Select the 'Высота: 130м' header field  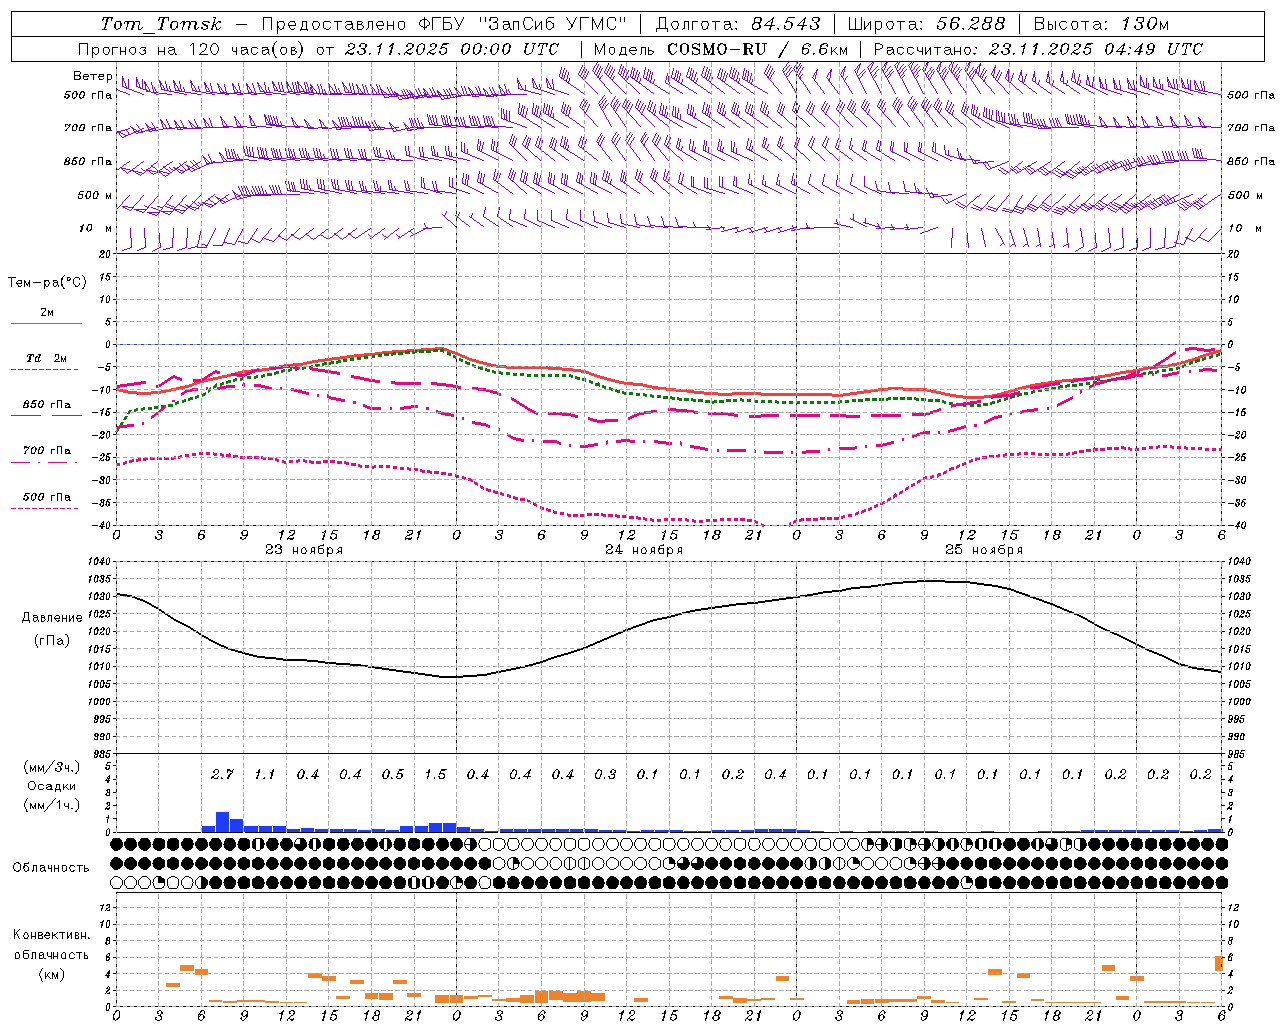tap(1100, 24)
